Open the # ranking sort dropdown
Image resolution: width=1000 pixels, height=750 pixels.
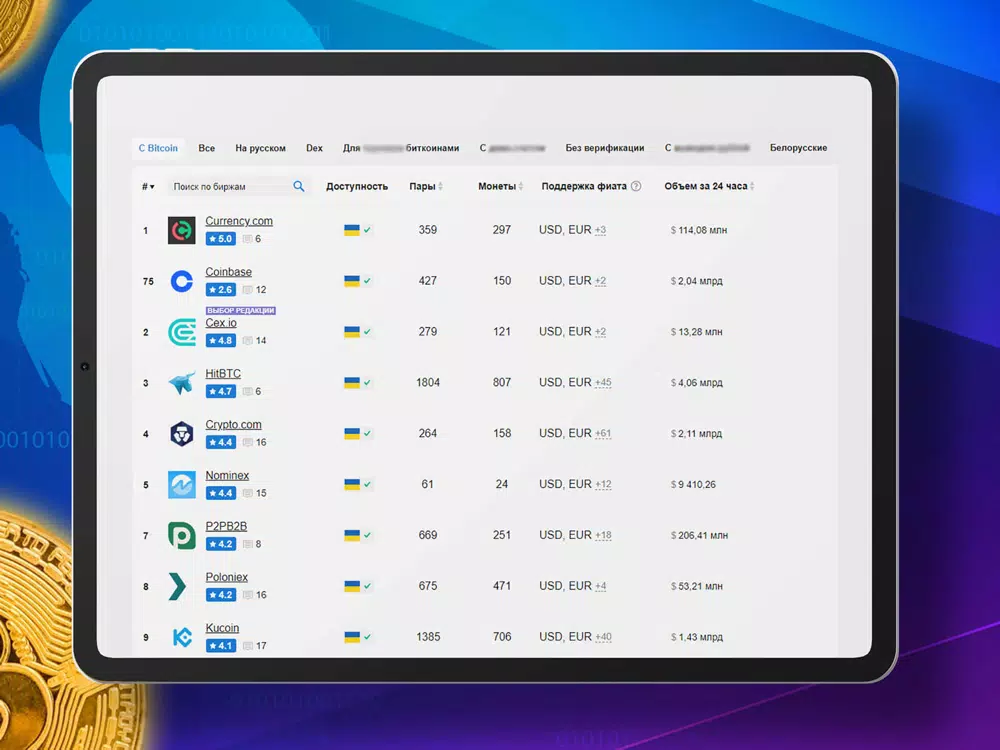coord(148,186)
